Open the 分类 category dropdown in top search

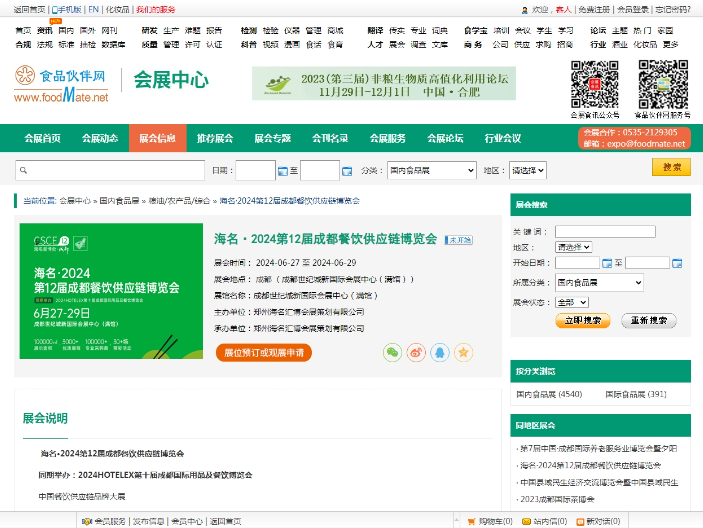click(431, 170)
